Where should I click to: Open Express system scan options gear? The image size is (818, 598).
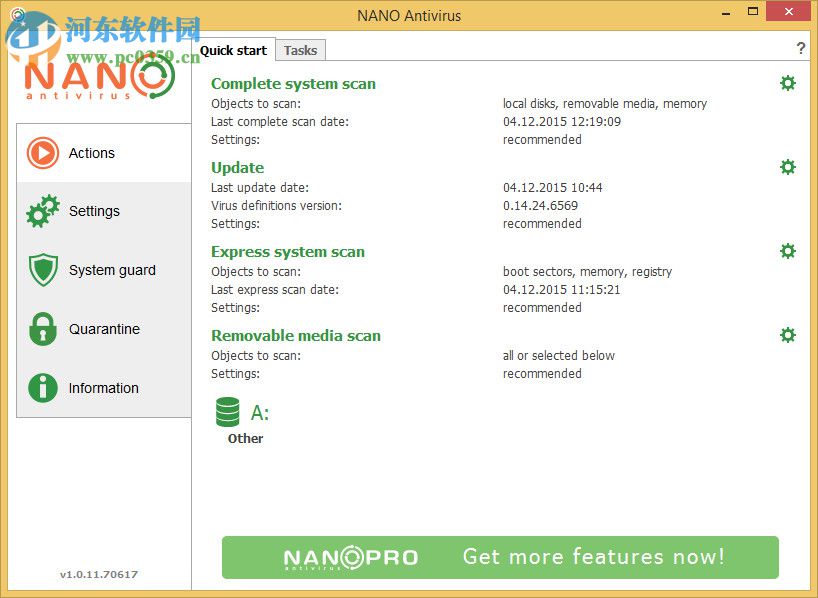click(788, 251)
